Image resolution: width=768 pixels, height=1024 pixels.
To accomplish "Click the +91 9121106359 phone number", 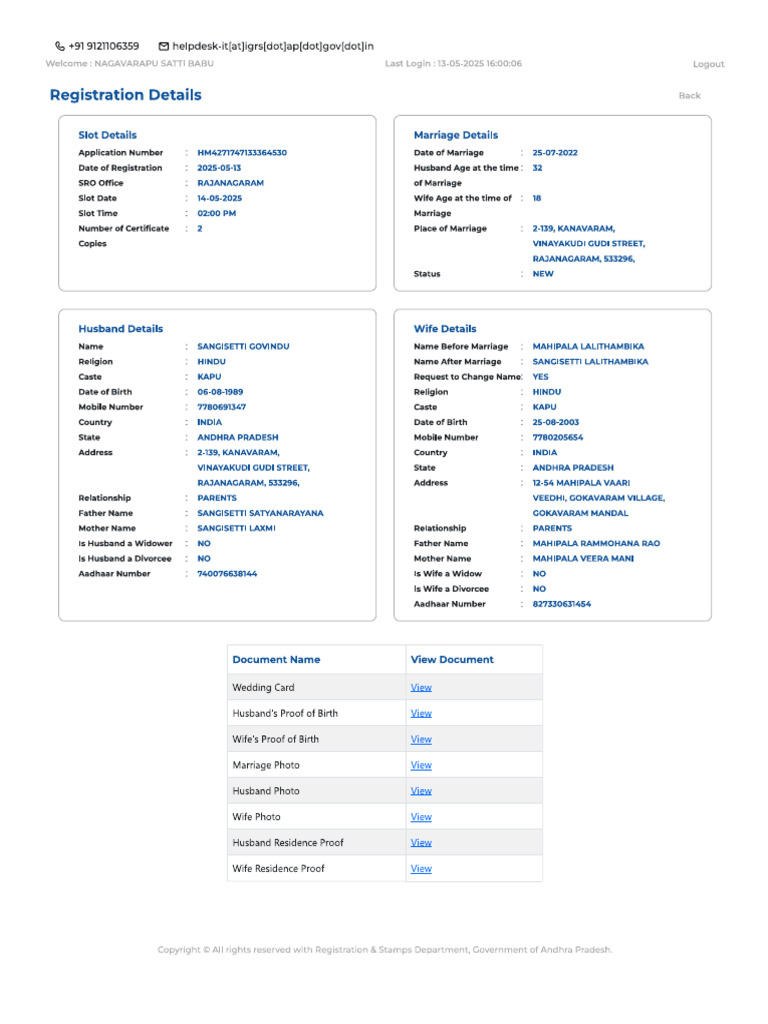I will click(104, 46).
